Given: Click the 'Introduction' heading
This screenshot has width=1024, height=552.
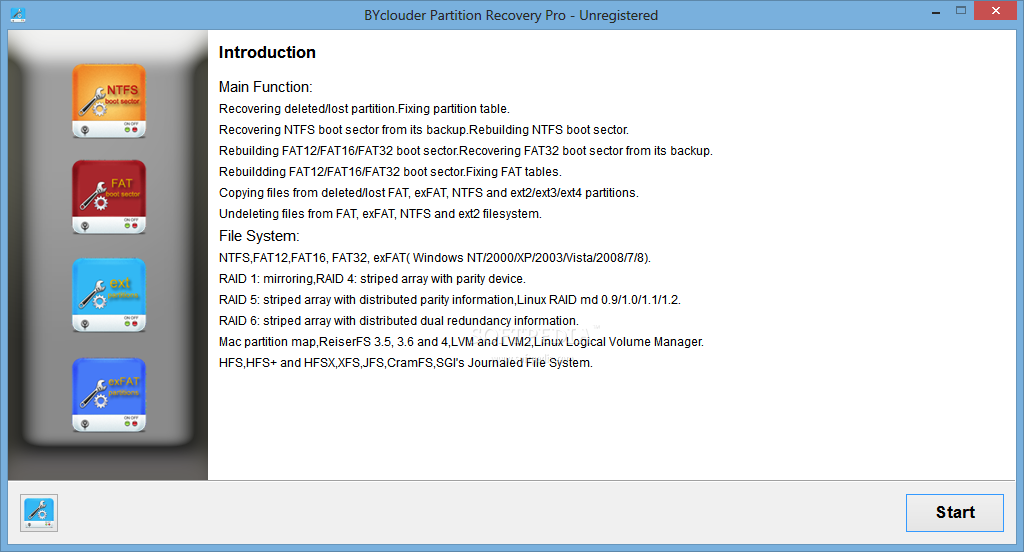Looking at the screenshot, I should (x=267, y=52).
